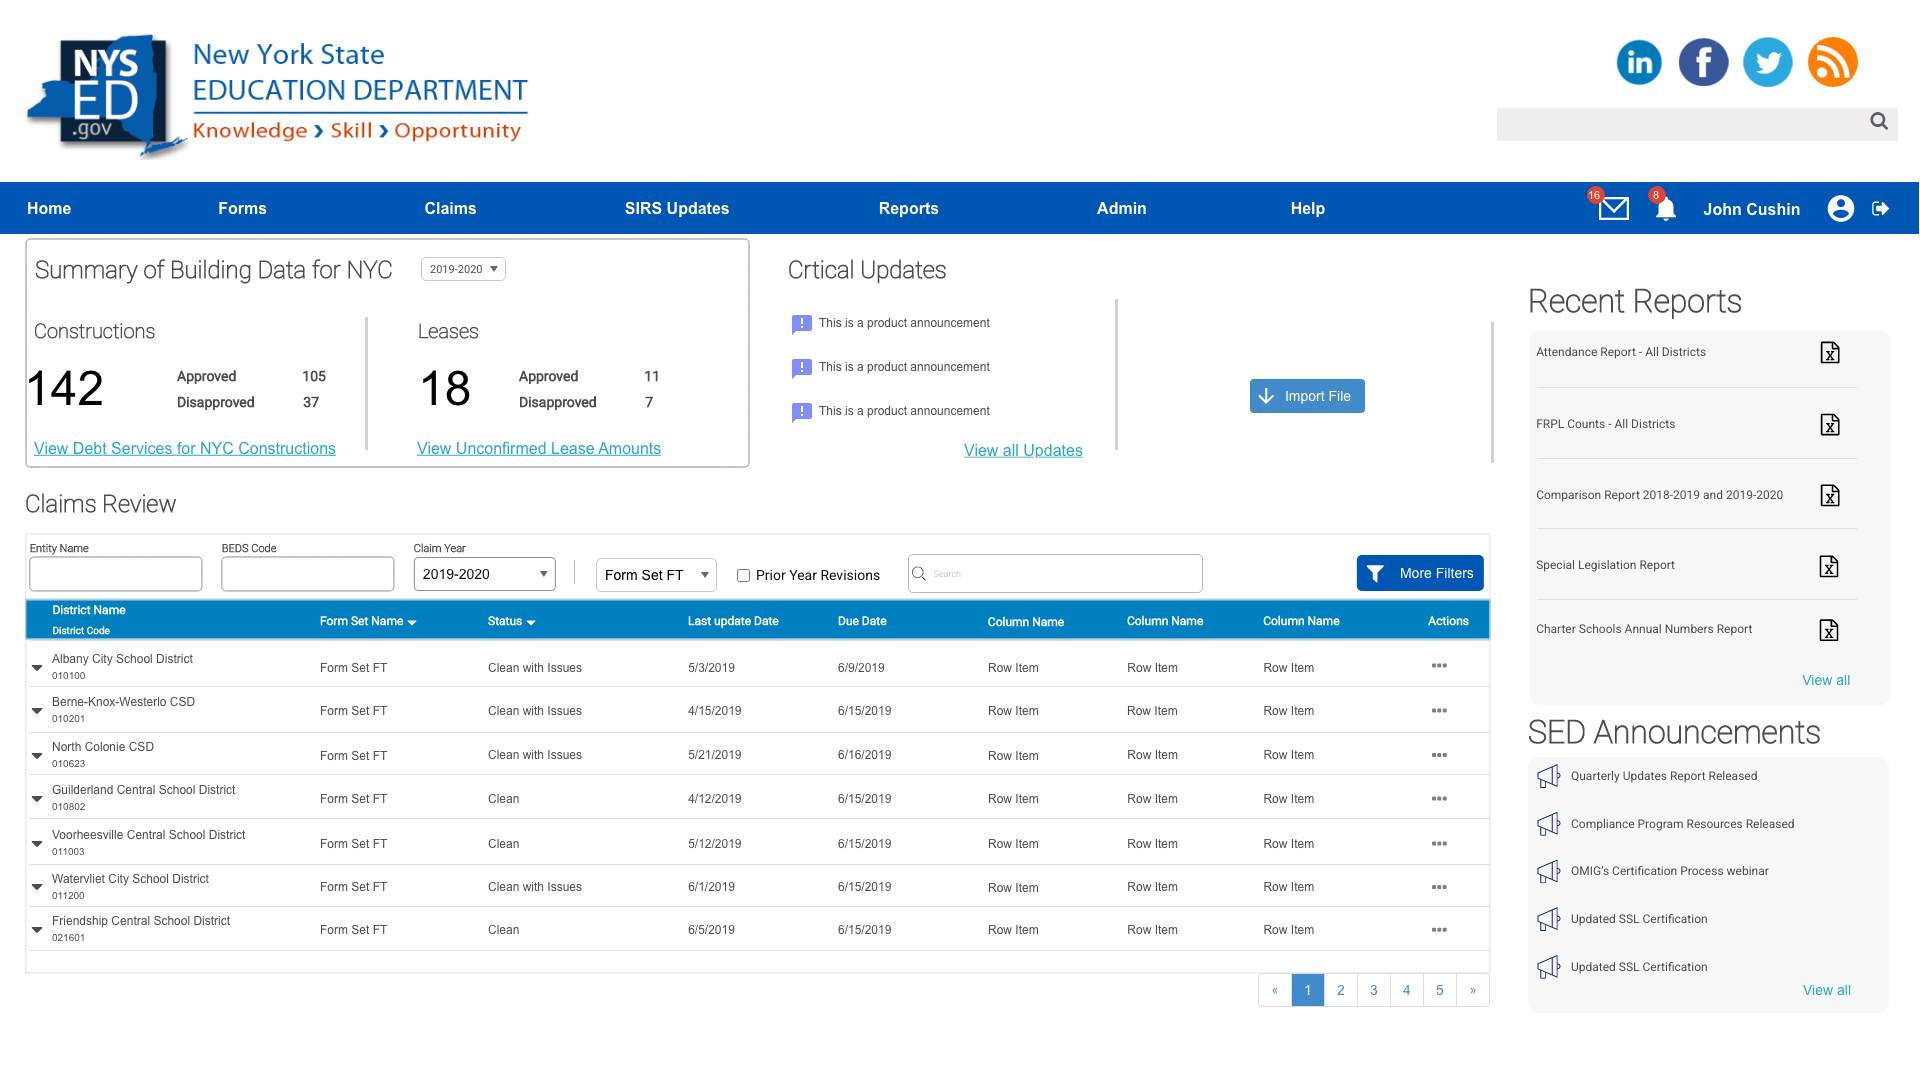Click into the Entity Name field

click(116, 574)
